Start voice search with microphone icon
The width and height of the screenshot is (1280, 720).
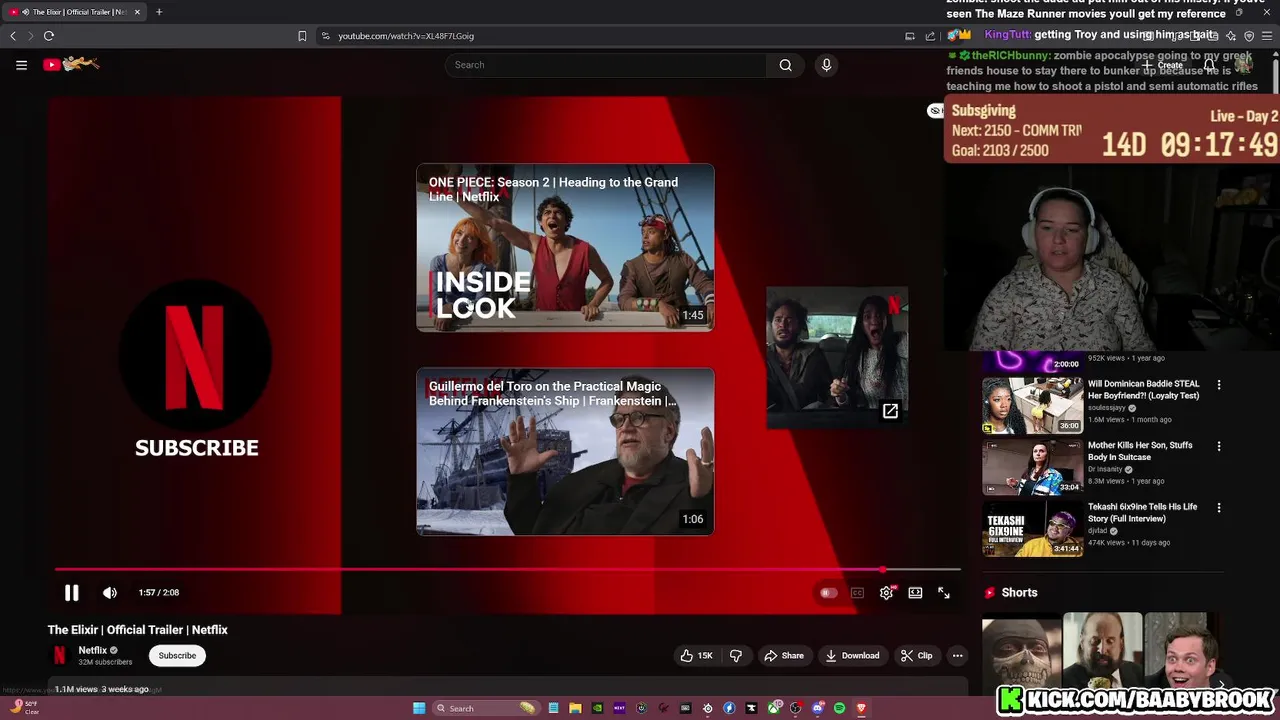click(826, 65)
